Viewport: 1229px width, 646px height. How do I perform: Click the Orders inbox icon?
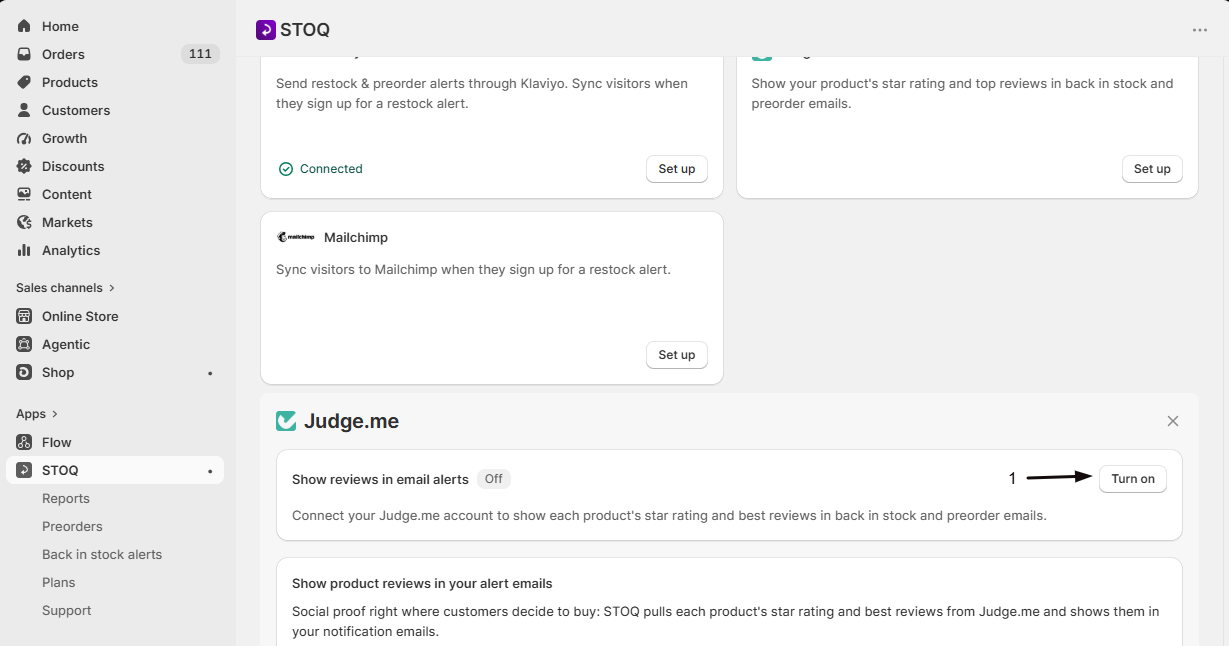[x=24, y=54]
